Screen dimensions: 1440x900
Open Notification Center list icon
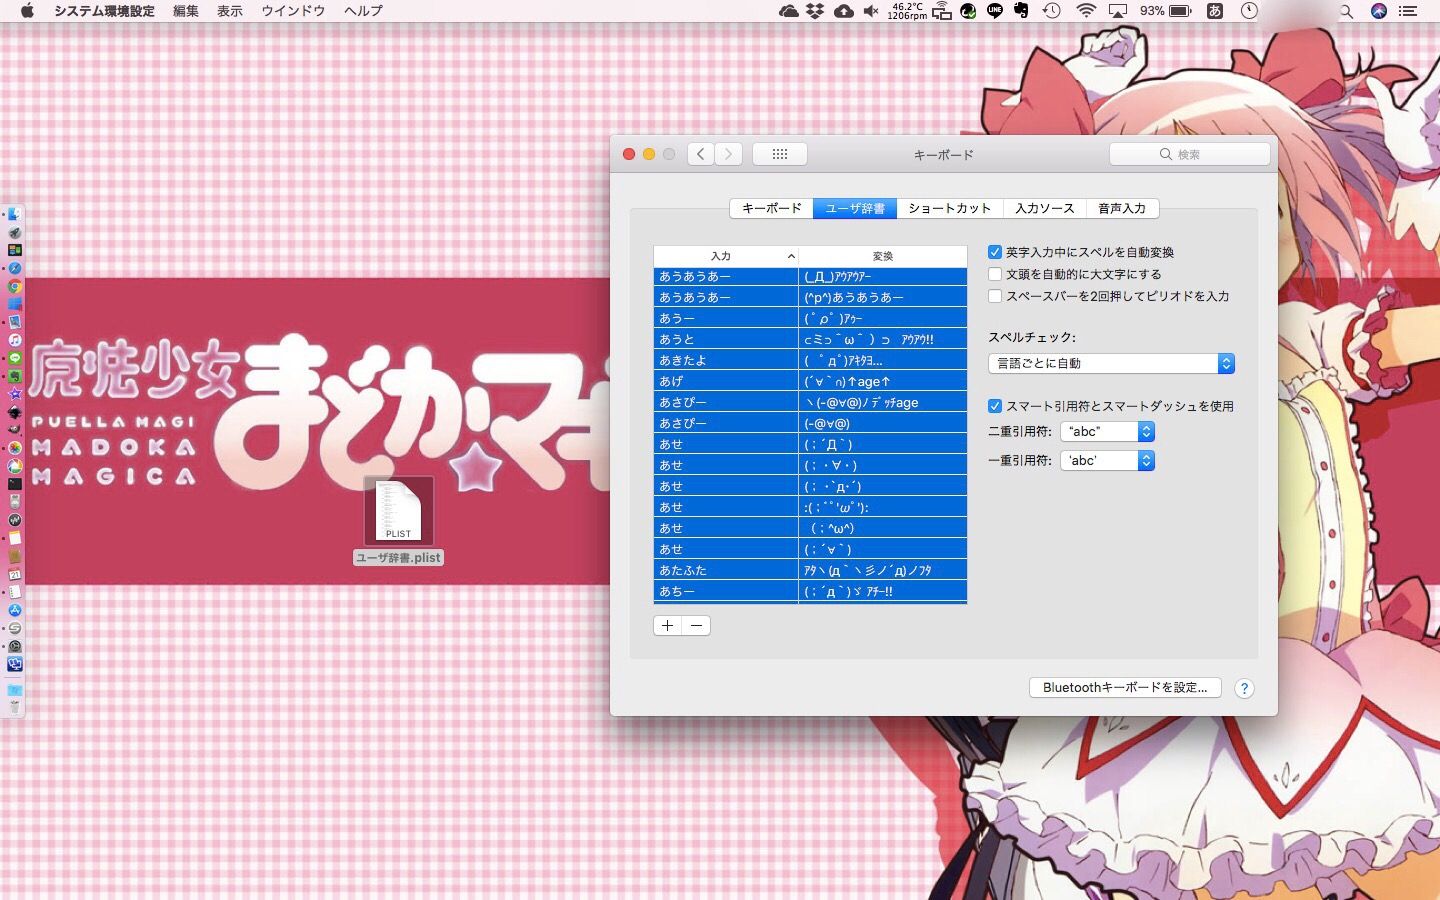[1408, 11]
